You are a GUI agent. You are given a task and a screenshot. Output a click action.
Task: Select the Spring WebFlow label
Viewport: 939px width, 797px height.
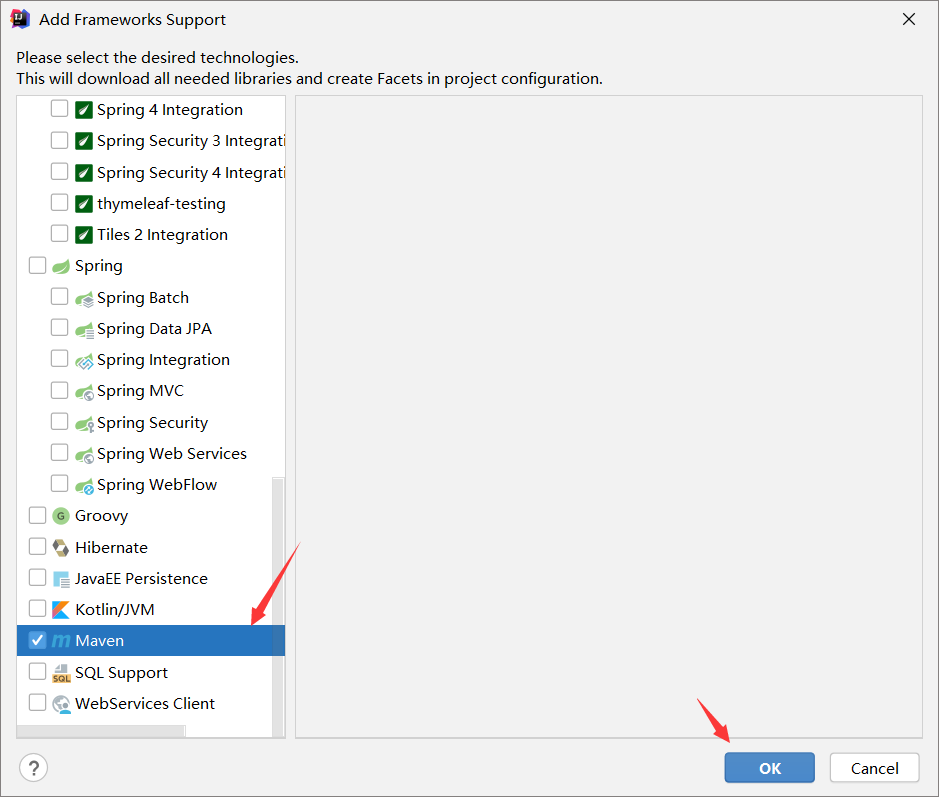(x=157, y=485)
